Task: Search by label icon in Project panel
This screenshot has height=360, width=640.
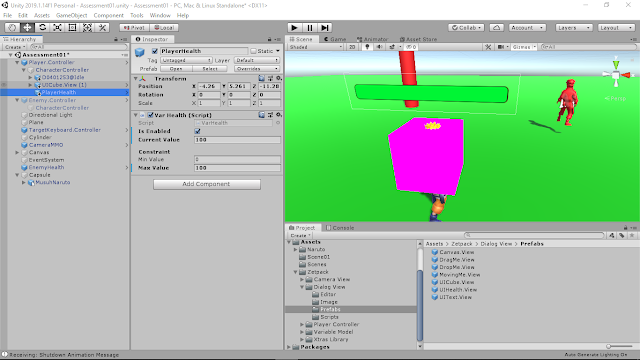Action: point(622,235)
